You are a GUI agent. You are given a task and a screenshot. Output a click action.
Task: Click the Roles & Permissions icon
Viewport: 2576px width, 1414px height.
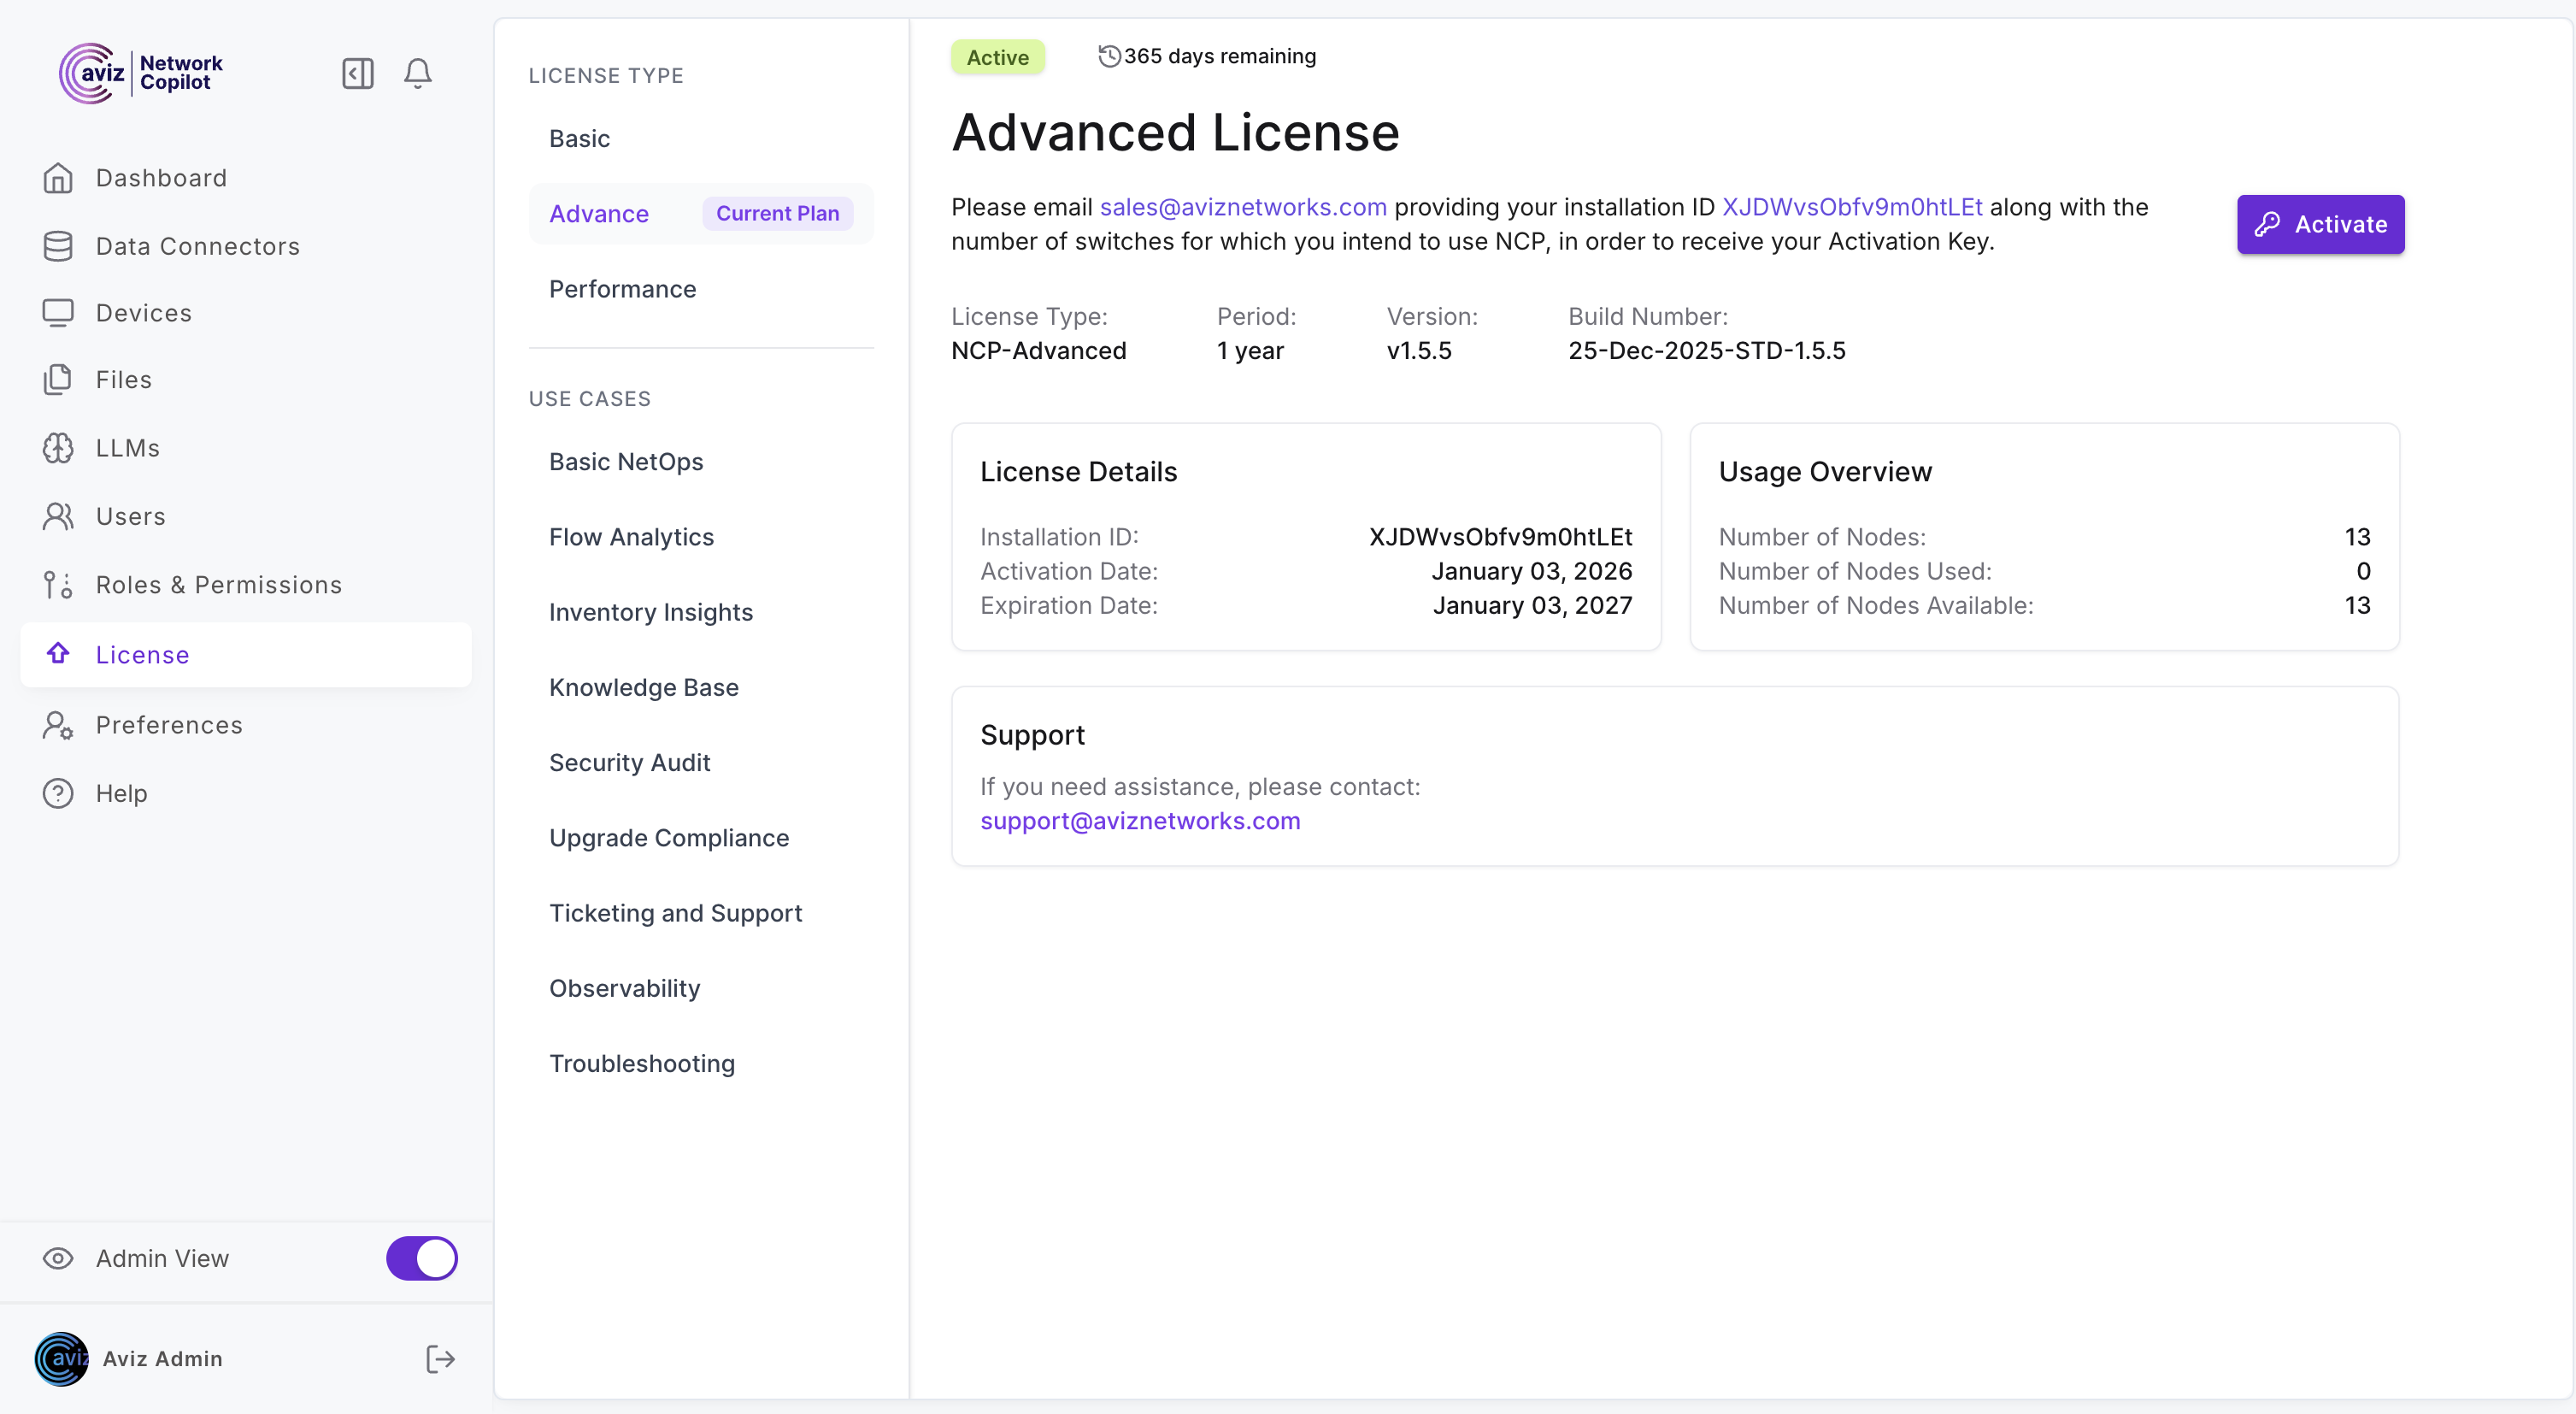[58, 585]
